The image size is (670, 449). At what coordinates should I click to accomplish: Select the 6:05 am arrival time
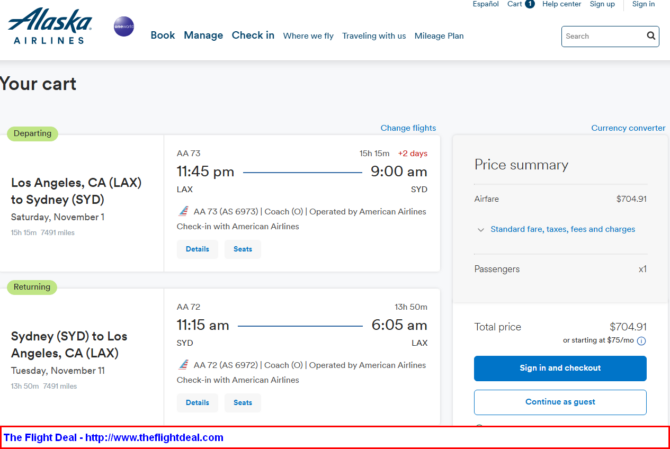(399, 325)
